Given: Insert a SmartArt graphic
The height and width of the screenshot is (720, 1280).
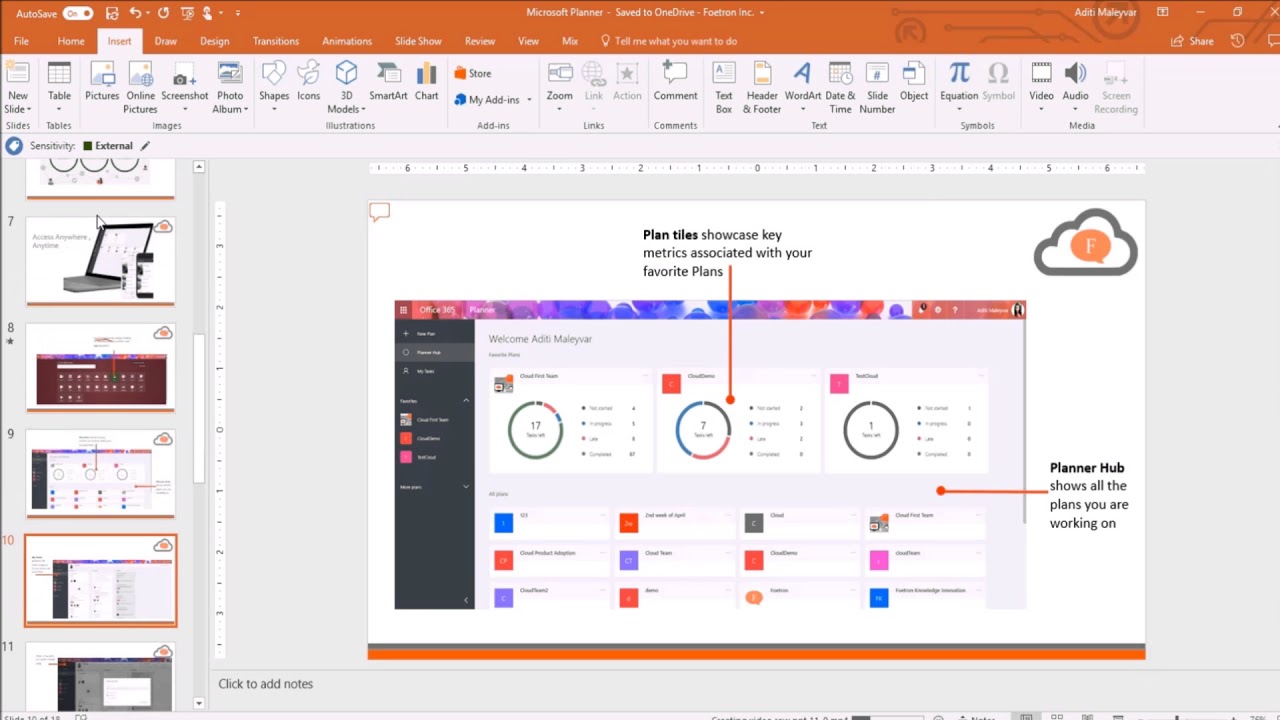Looking at the screenshot, I should (x=388, y=81).
